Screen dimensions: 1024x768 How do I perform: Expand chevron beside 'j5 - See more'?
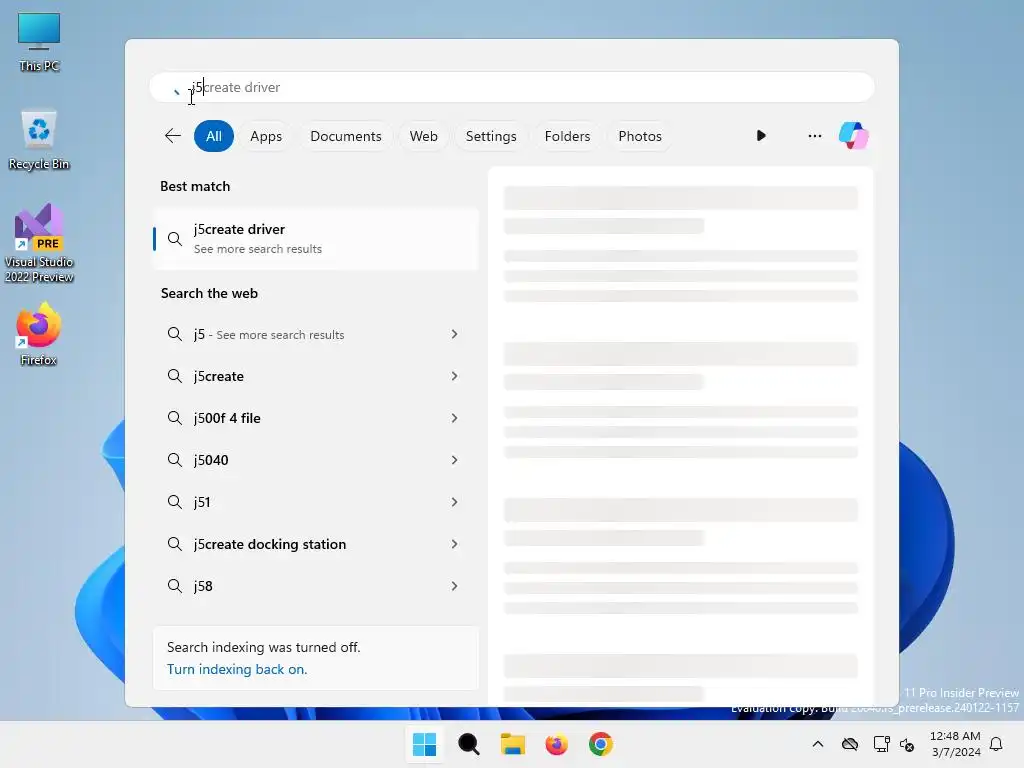point(455,334)
